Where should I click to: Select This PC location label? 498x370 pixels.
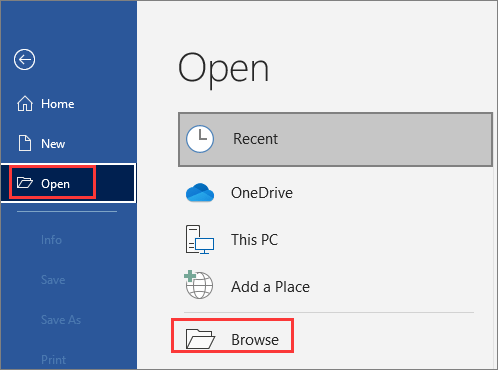[255, 240]
